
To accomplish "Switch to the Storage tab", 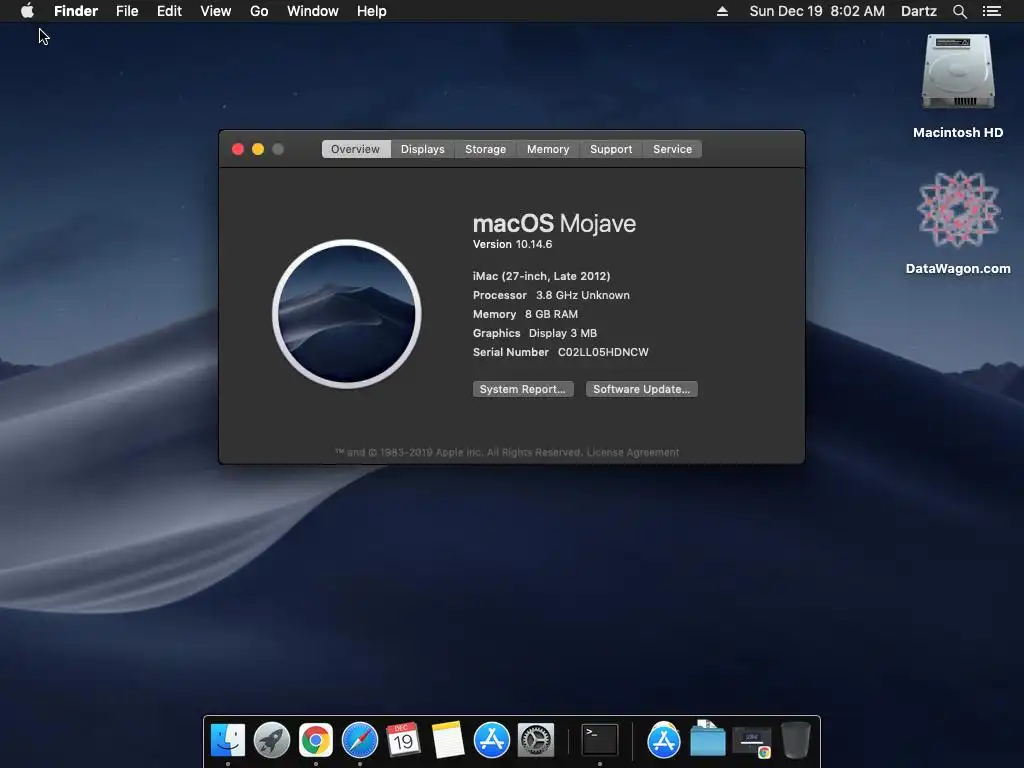I will point(485,149).
